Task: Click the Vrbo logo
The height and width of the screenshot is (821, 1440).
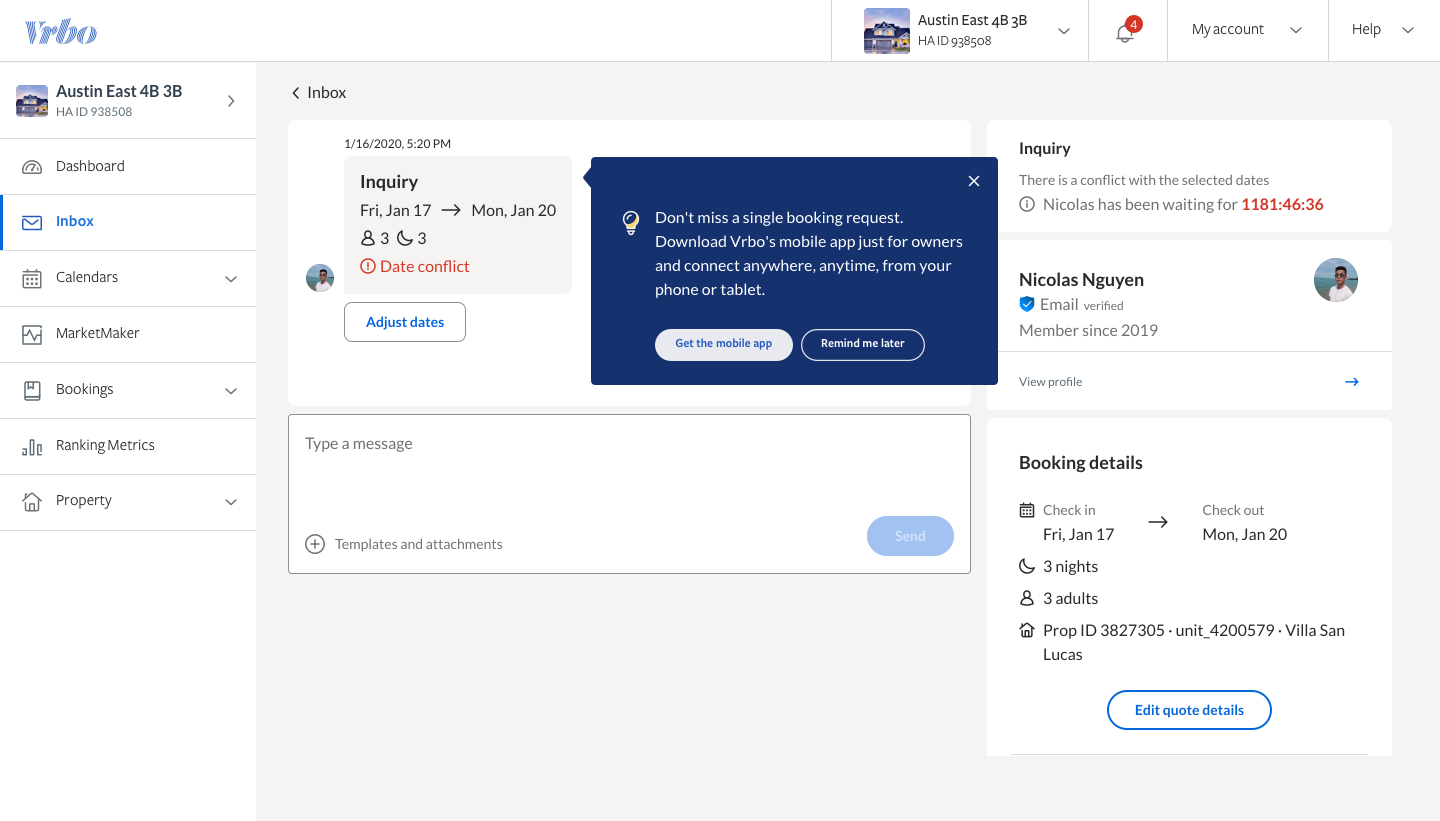Action: pos(61,32)
